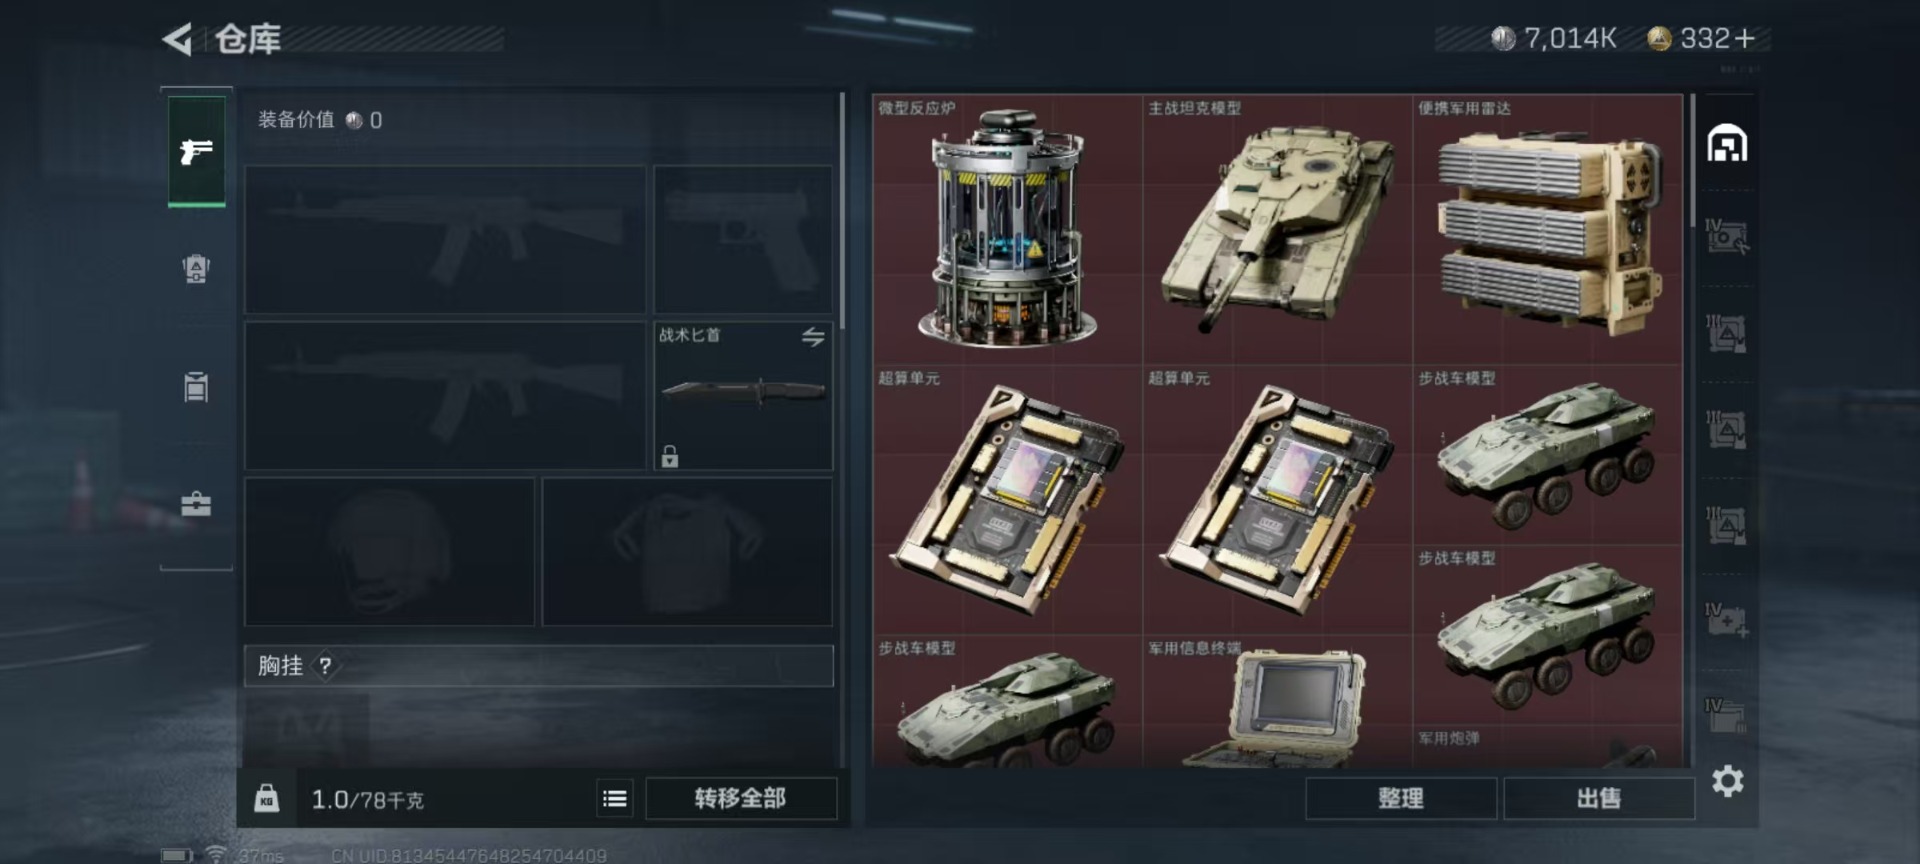Click the inventory scrollbar beside item grid
The height and width of the screenshot is (864, 1920).
pyautogui.click(x=1692, y=160)
